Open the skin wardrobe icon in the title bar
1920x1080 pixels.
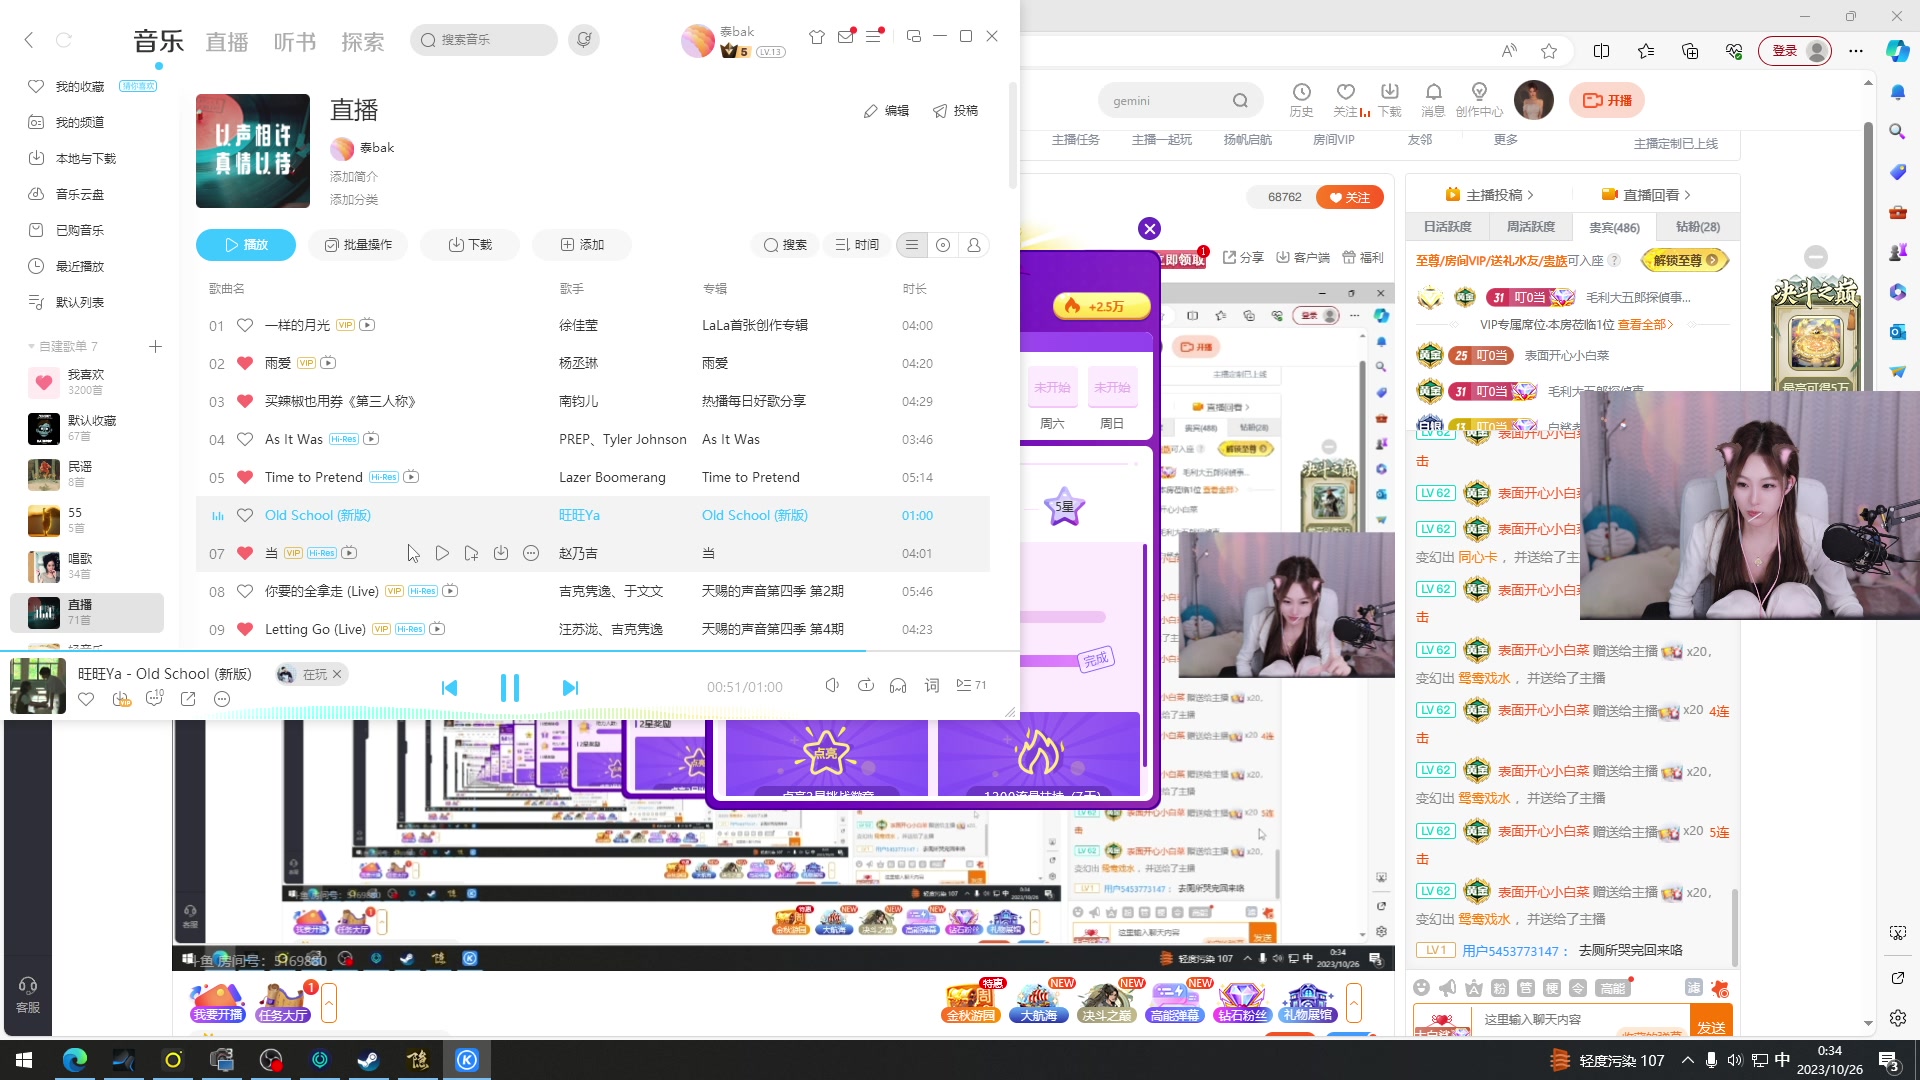817,37
